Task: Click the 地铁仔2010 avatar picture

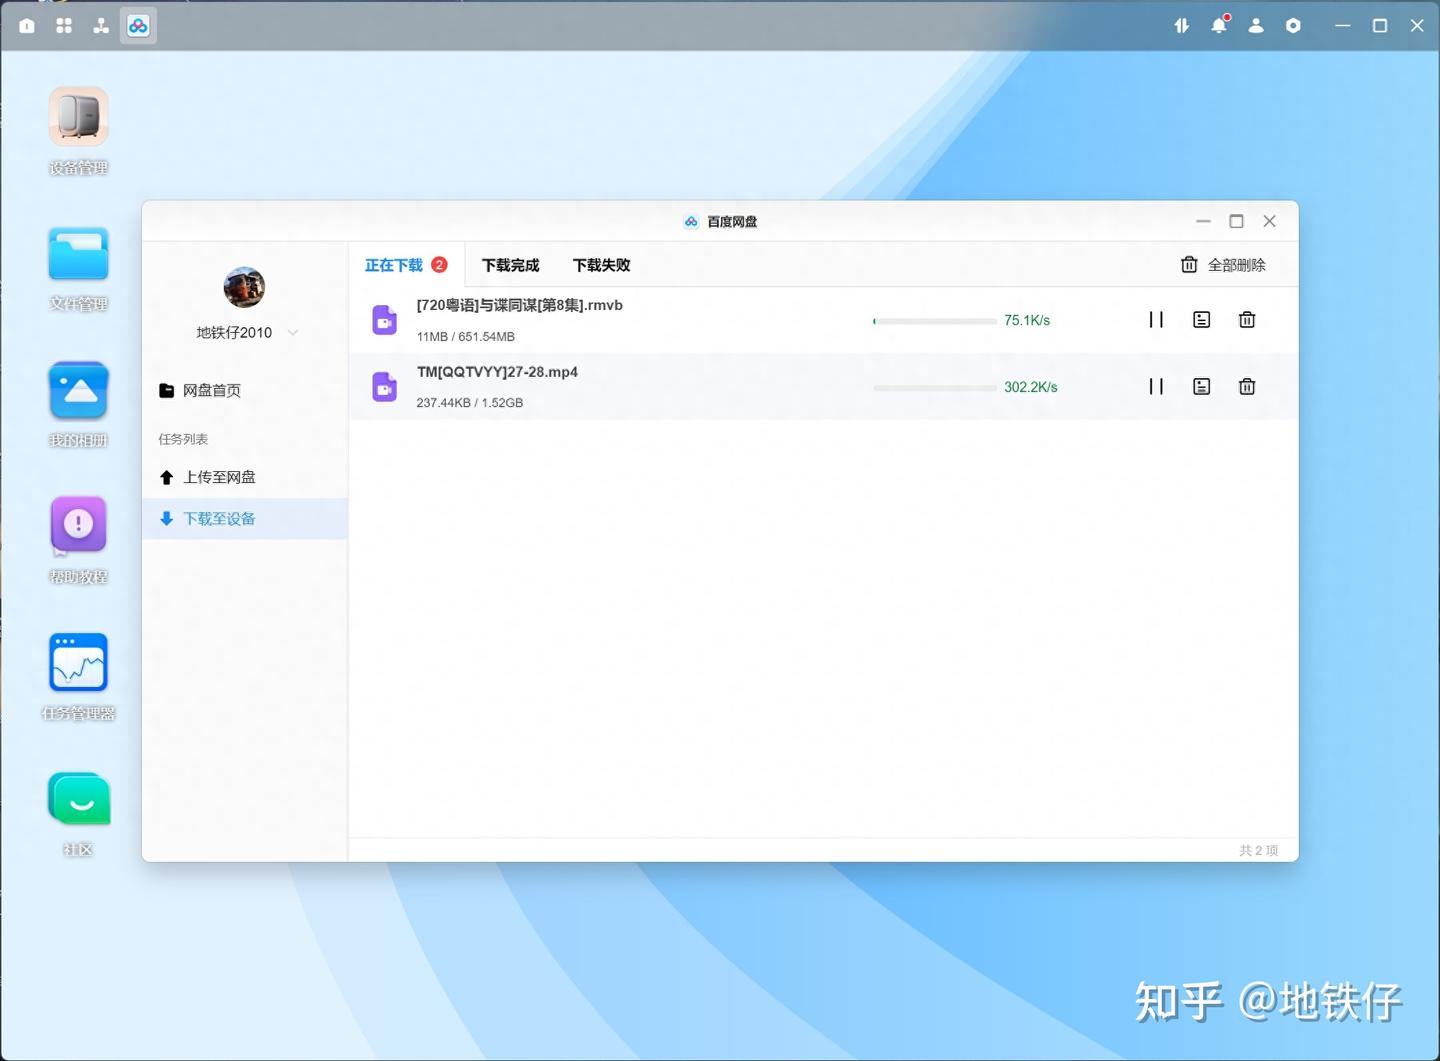Action: [244, 288]
